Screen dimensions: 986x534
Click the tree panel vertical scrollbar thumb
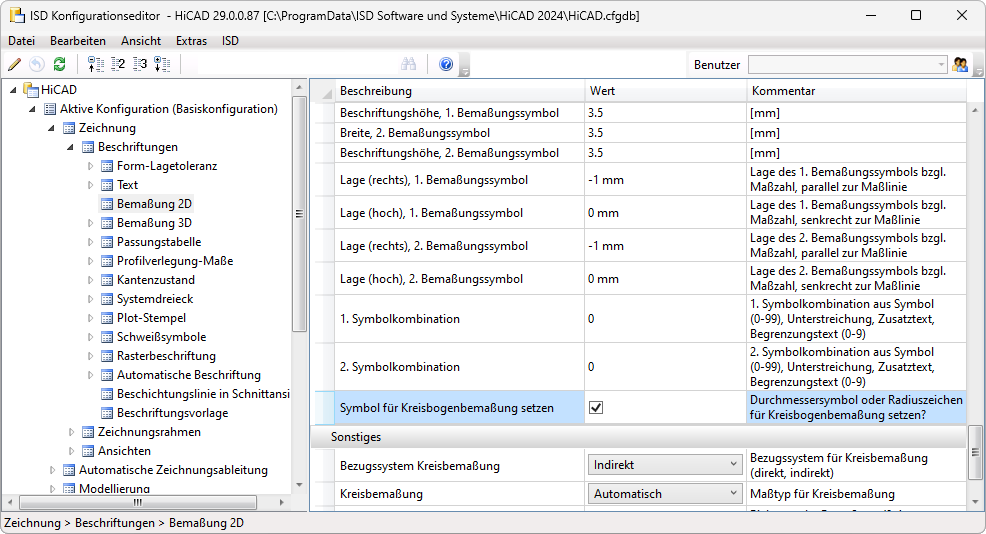click(x=299, y=214)
